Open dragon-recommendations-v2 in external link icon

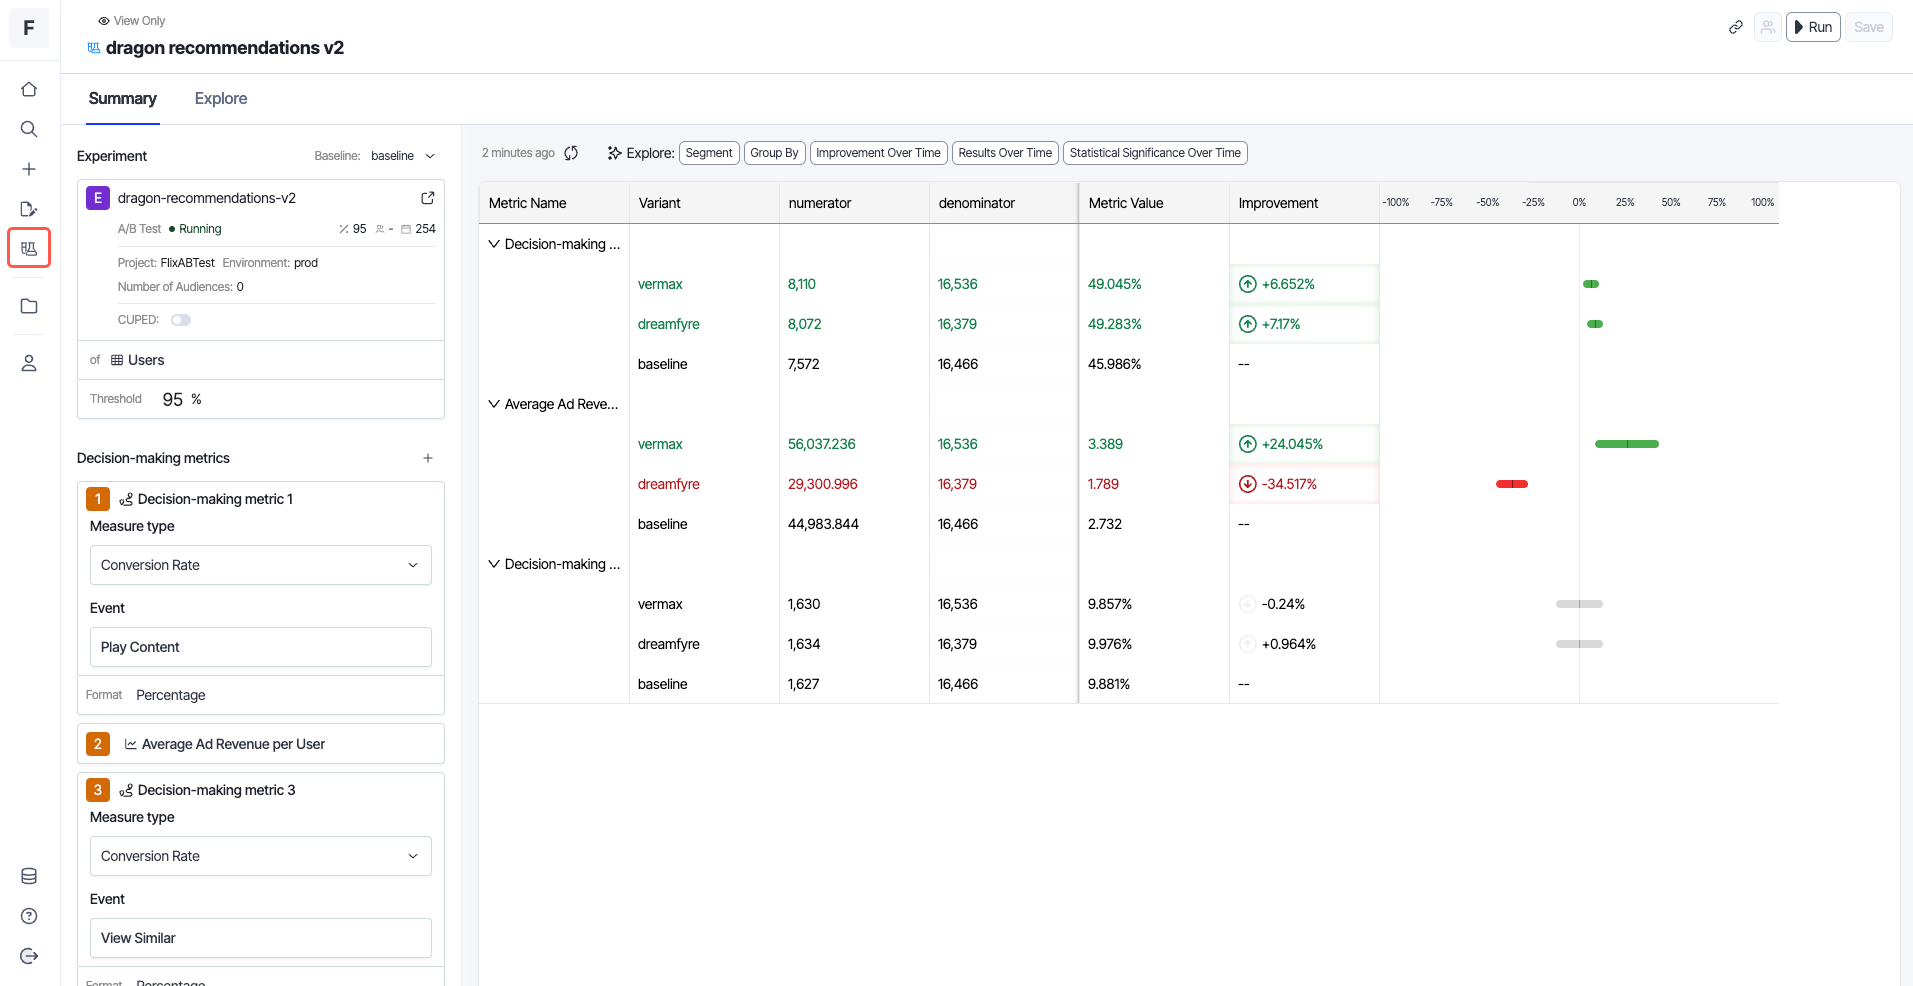pyautogui.click(x=428, y=198)
